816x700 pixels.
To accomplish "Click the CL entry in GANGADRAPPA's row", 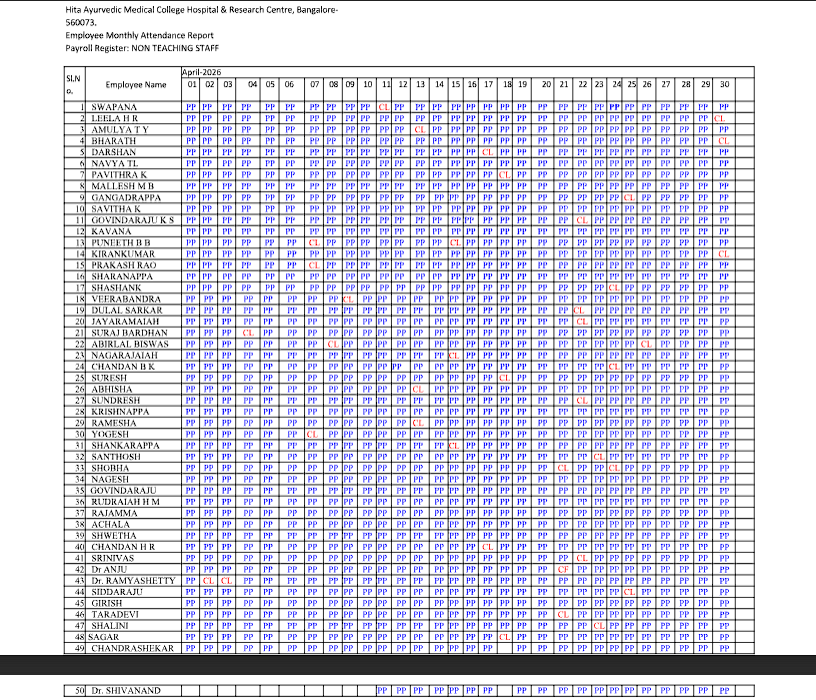I will 629,197.
